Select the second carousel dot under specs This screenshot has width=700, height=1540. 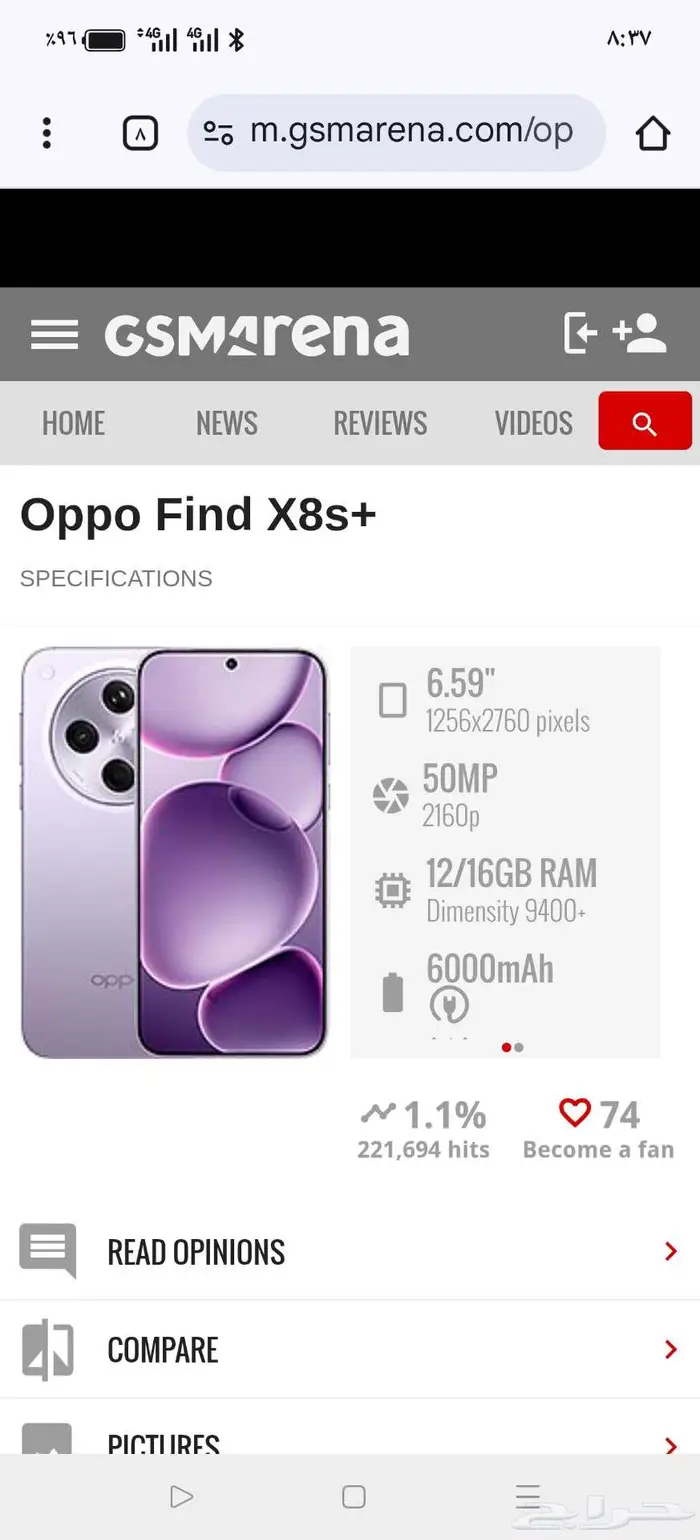coord(520,1047)
